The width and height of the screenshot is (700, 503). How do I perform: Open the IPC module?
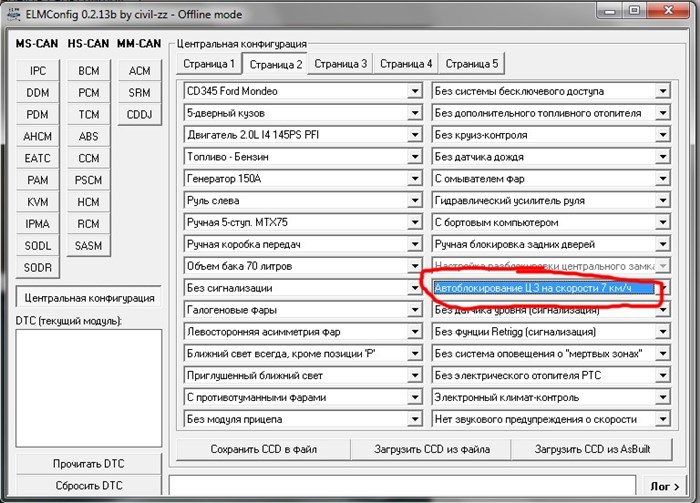coord(38,71)
